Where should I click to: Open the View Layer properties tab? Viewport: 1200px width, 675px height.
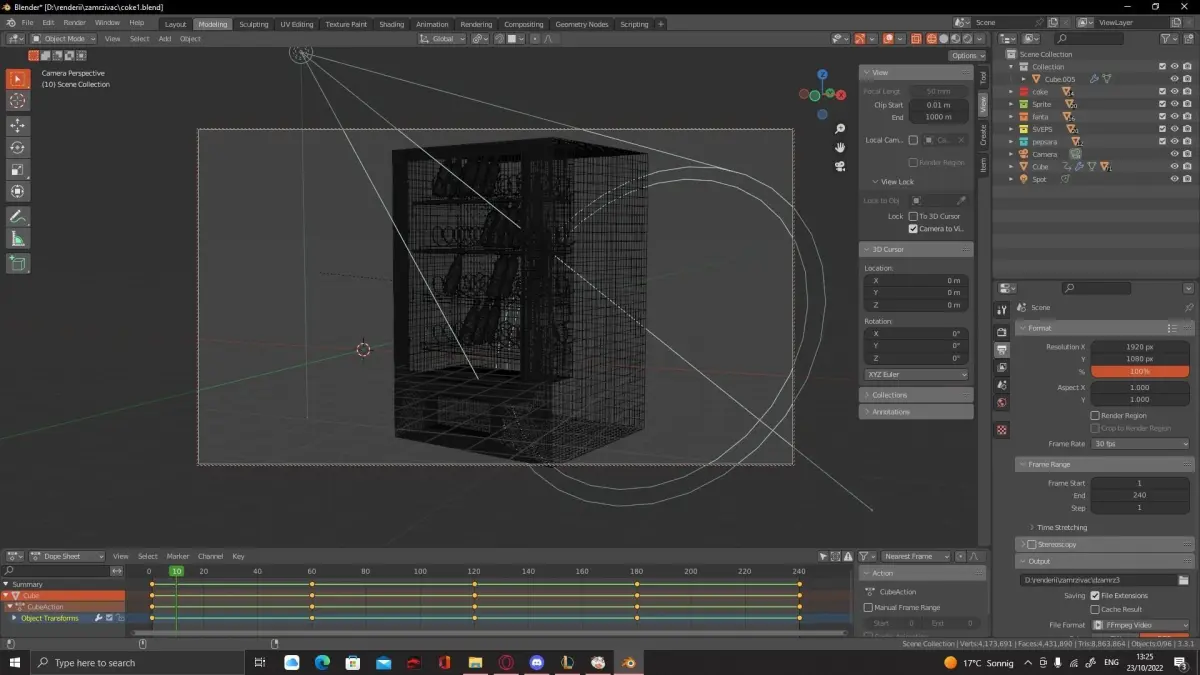click(1002, 367)
